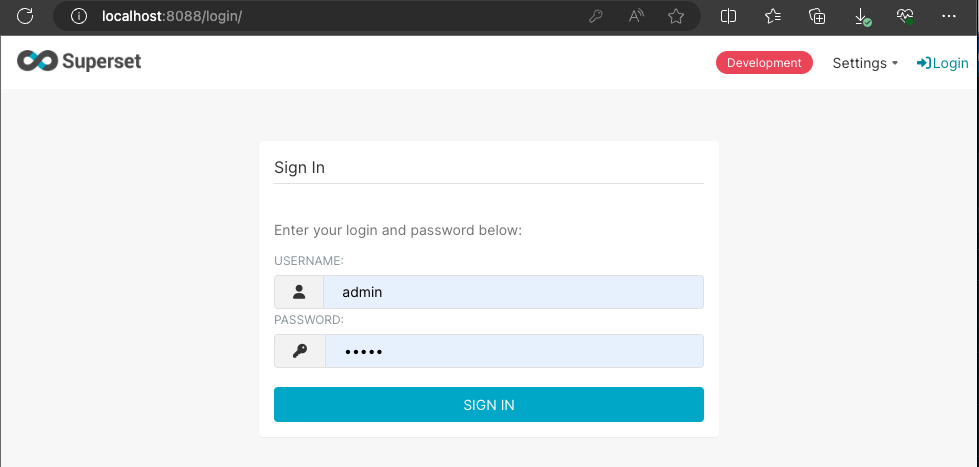Click the user icon beside username

299,292
